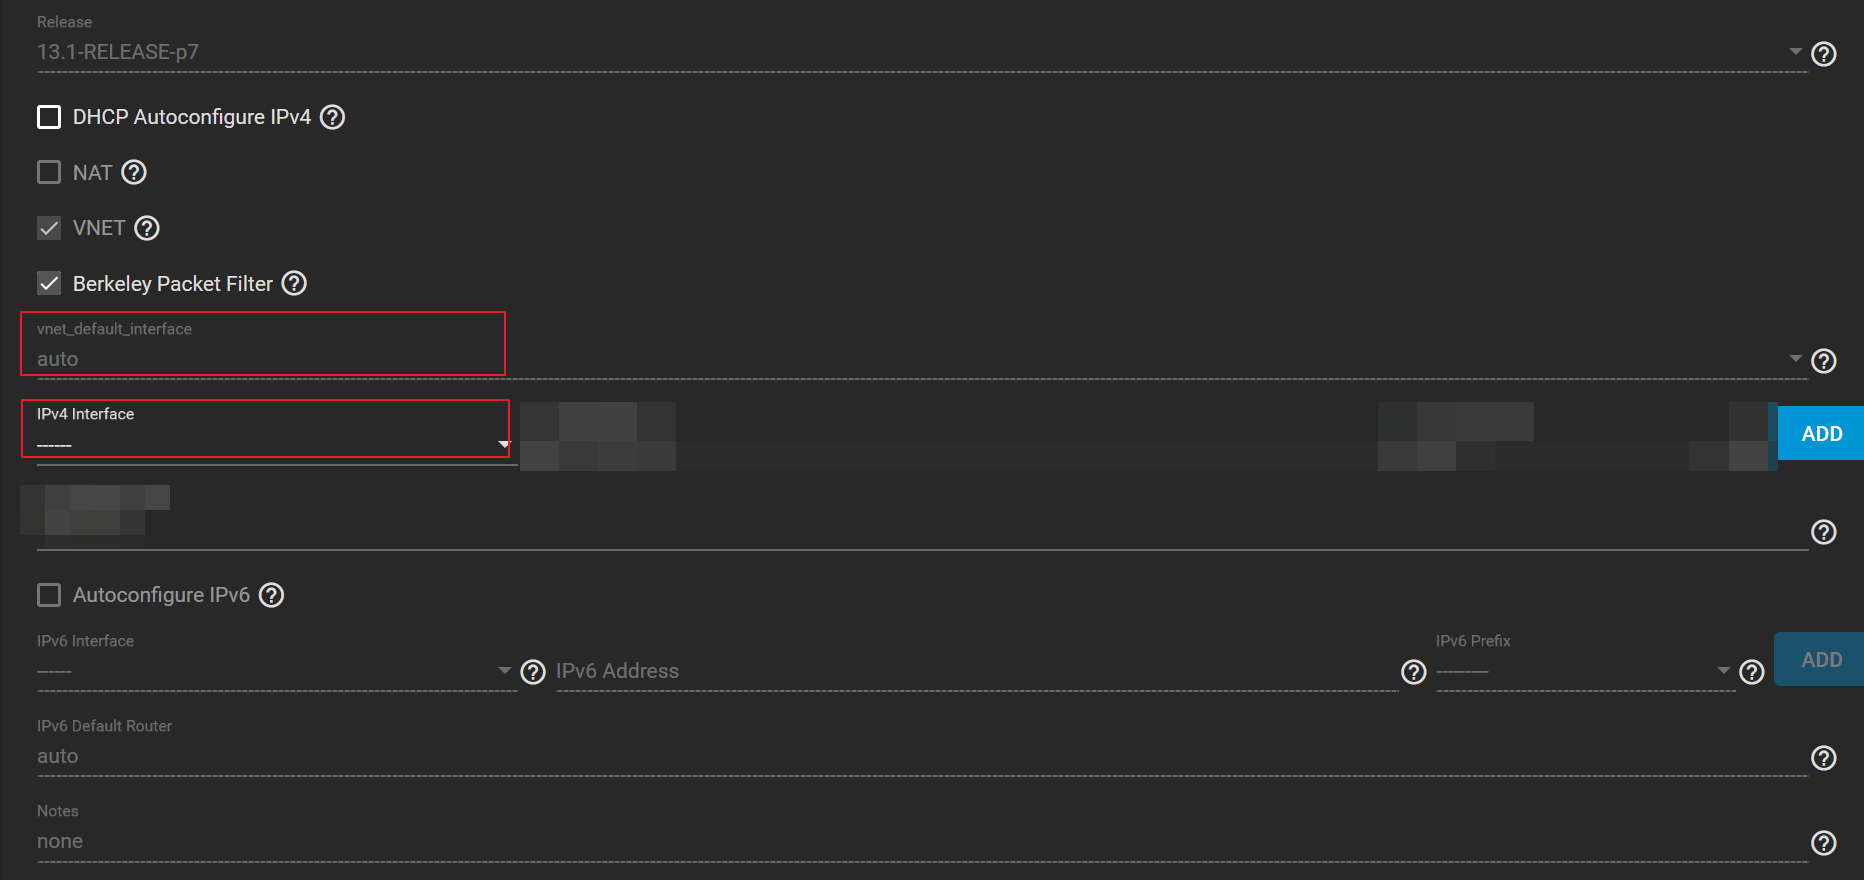Screen dimensions: 1864x880
Task: Focus the IPv6 Address input field
Action: (976, 671)
